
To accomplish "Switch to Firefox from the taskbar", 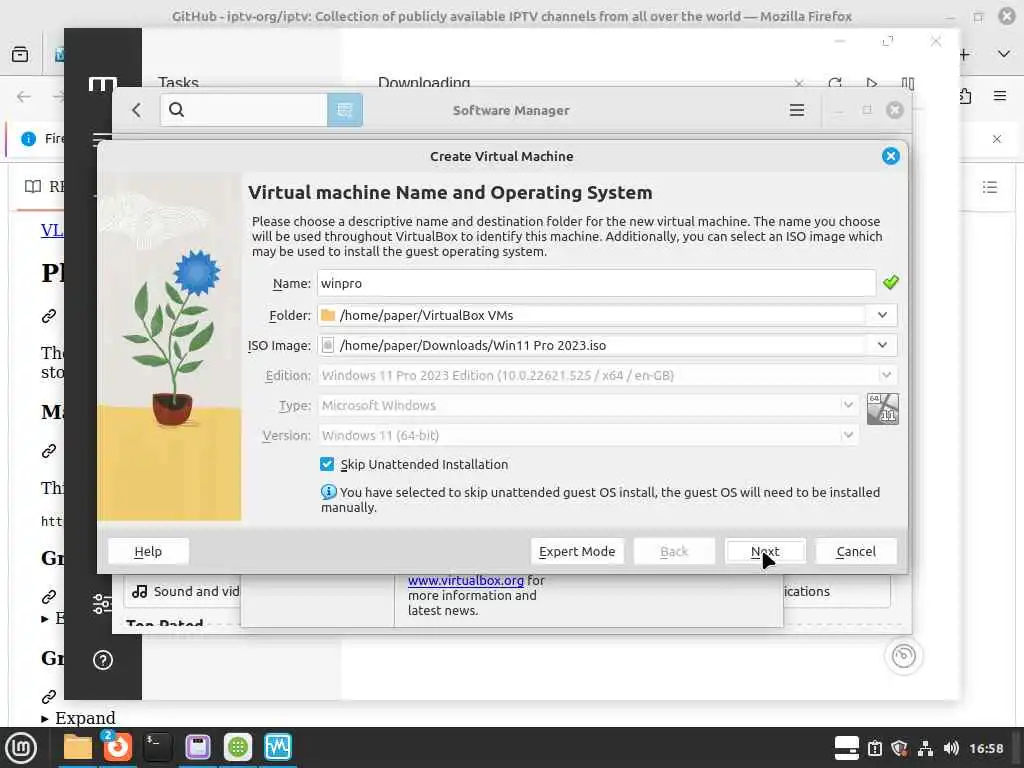I will (x=118, y=746).
